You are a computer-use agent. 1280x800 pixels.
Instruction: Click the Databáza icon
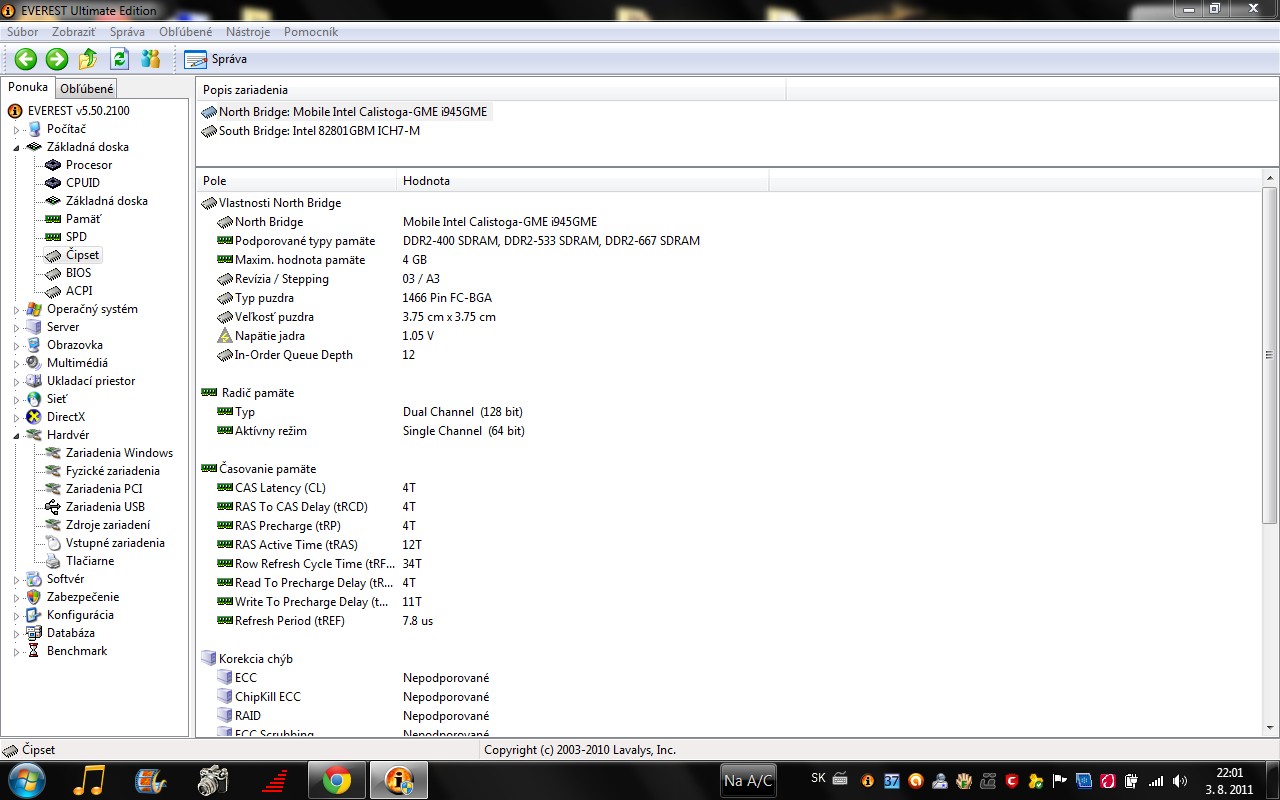(34, 633)
